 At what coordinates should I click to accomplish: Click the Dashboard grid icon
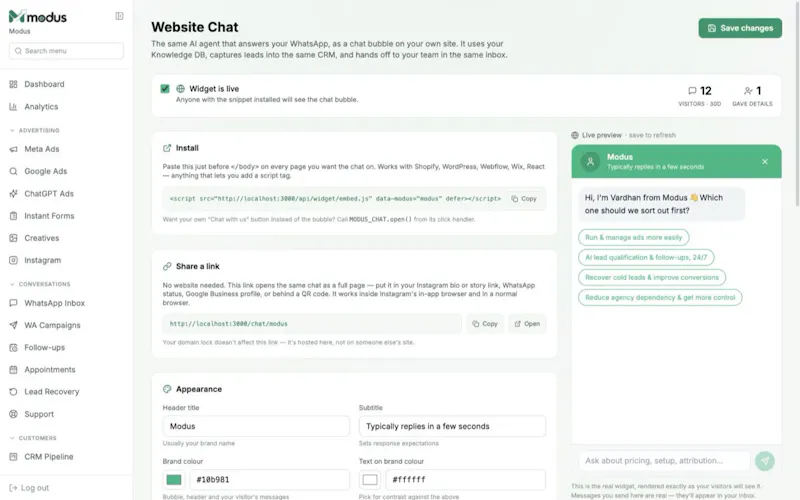pos(13,84)
